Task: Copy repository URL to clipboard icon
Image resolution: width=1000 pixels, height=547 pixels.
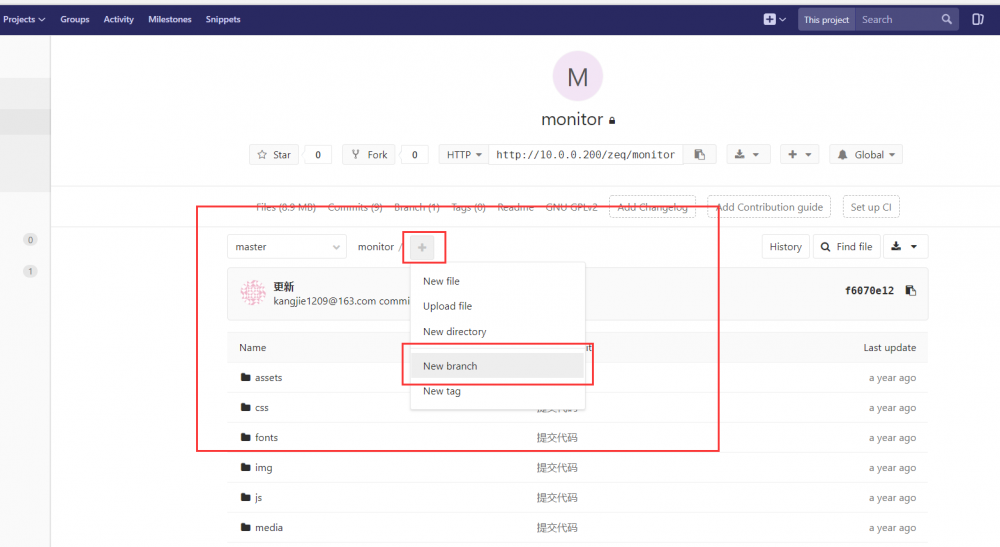Action: click(x=700, y=154)
